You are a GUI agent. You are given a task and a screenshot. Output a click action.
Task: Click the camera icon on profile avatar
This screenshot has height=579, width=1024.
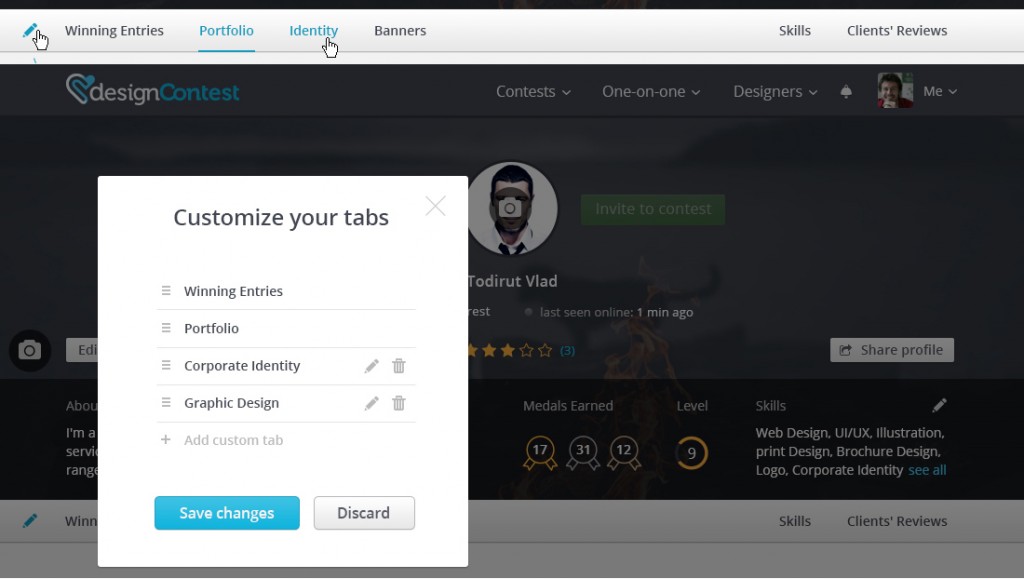click(x=510, y=208)
